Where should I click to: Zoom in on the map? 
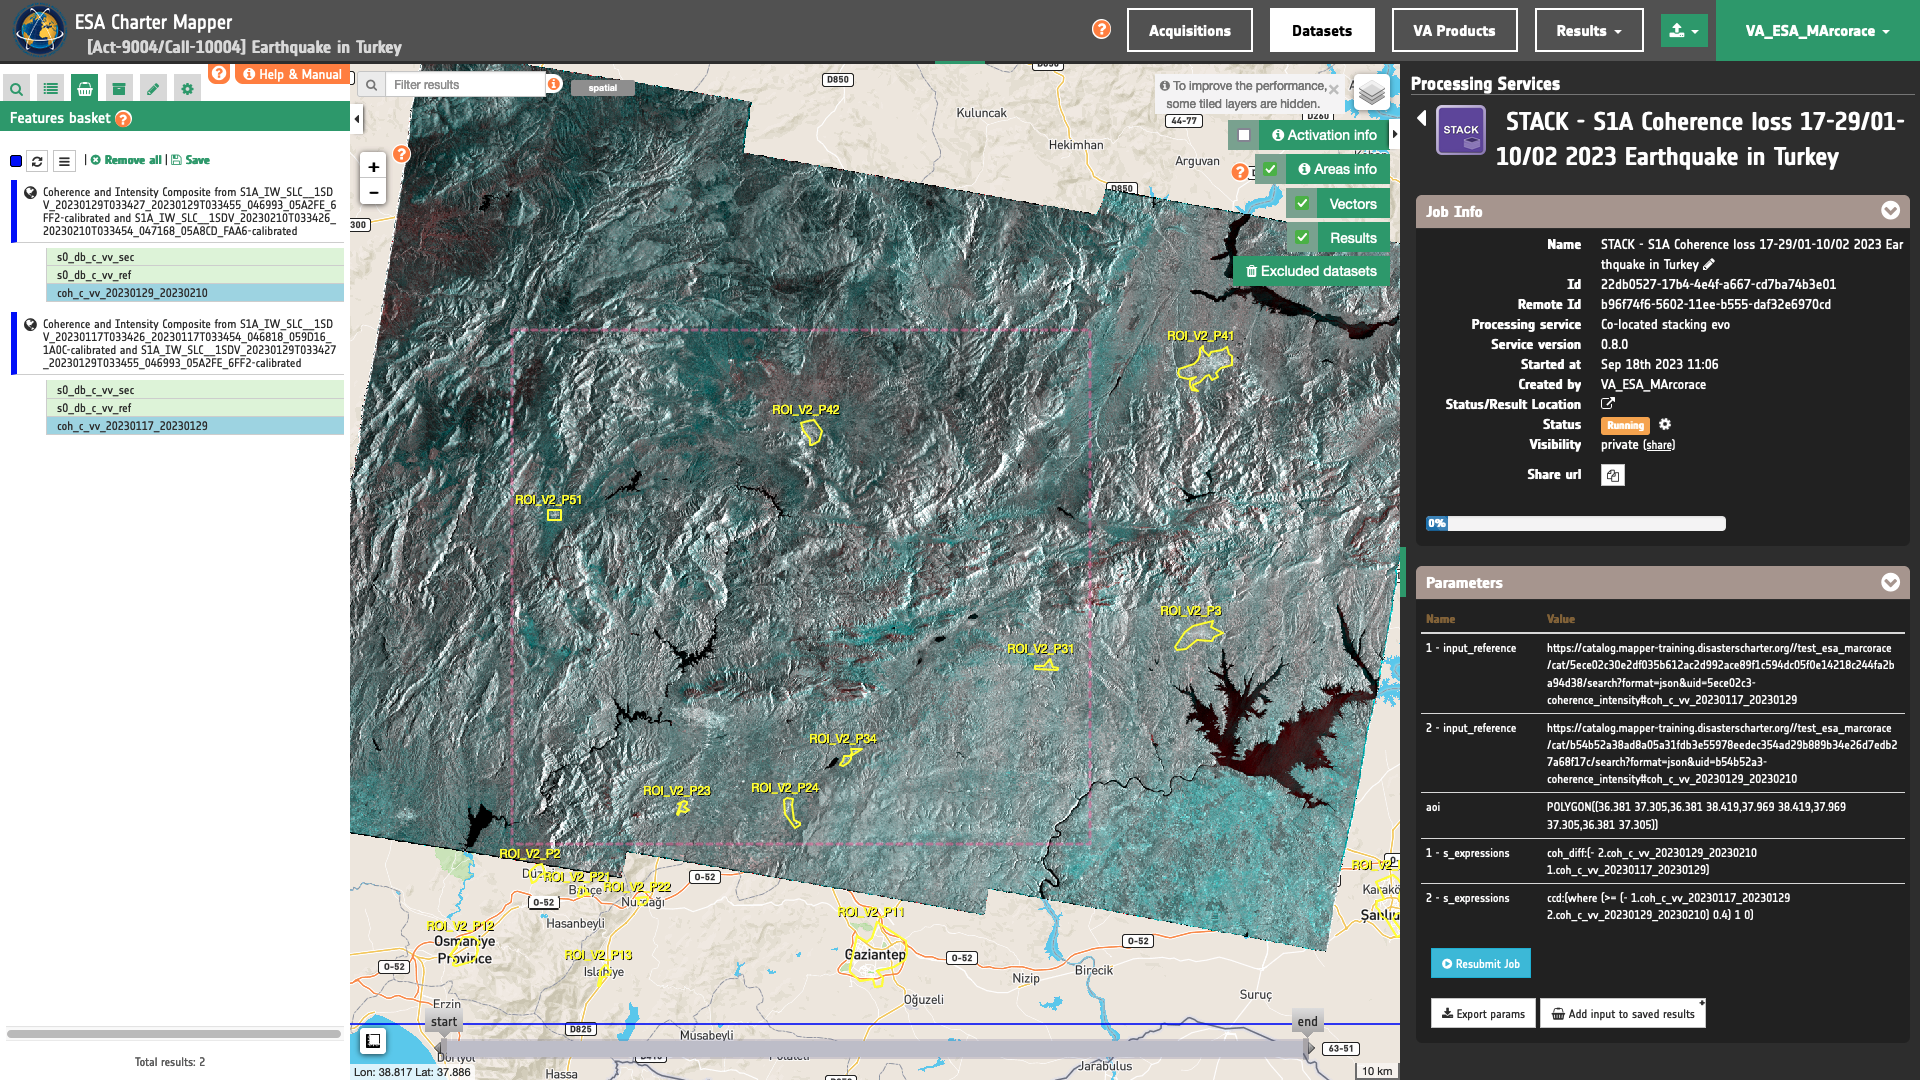(x=373, y=167)
